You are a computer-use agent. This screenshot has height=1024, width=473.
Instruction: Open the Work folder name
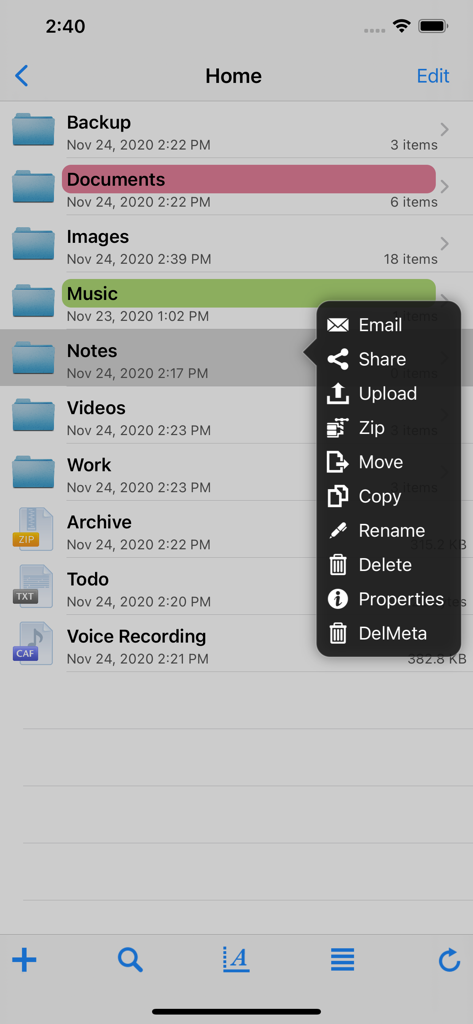(x=89, y=465)
